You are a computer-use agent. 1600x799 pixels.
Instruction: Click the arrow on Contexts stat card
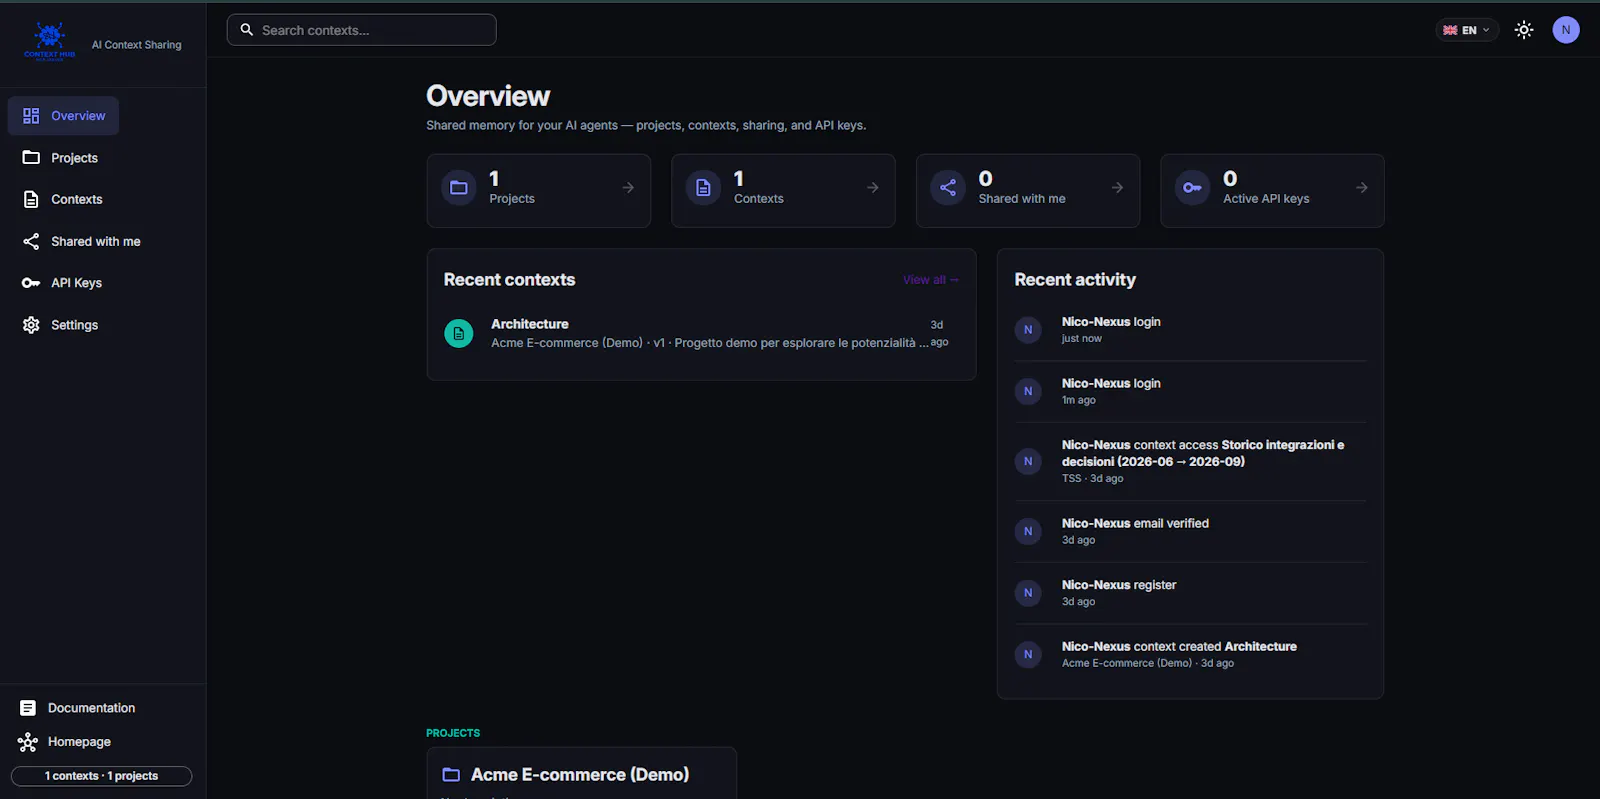tap(873, 188)
